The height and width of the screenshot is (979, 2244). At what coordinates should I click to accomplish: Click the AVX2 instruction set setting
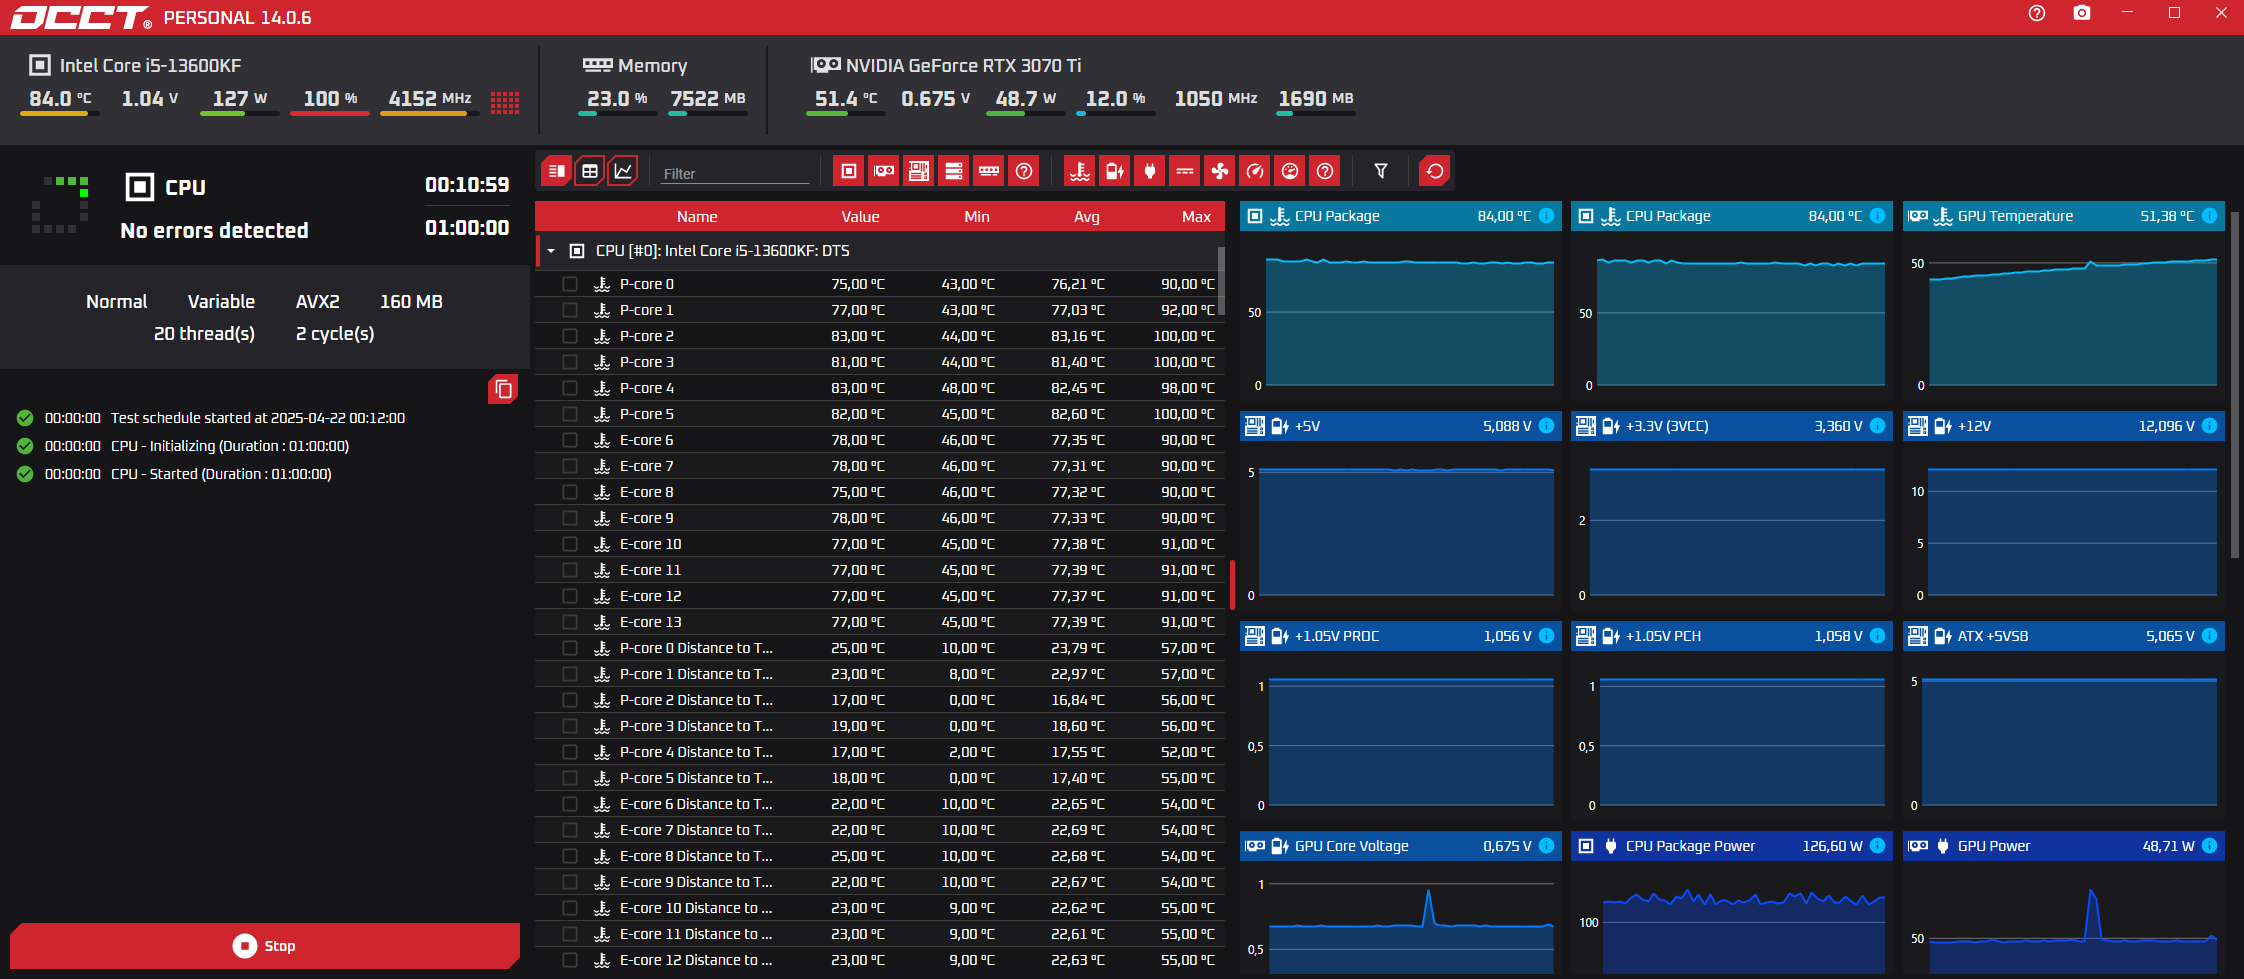click(x=318, y=302)
